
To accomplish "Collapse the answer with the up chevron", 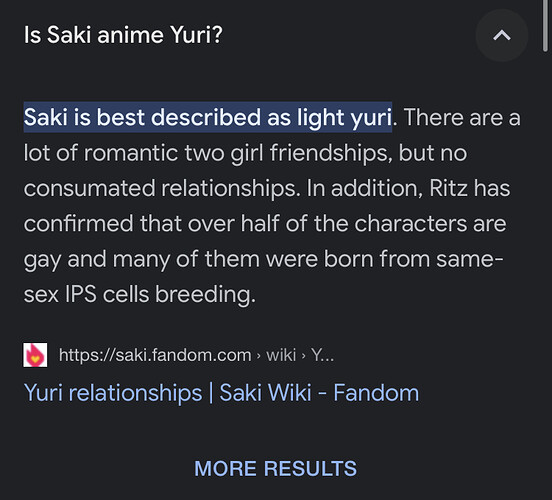I will click(502, 35).
